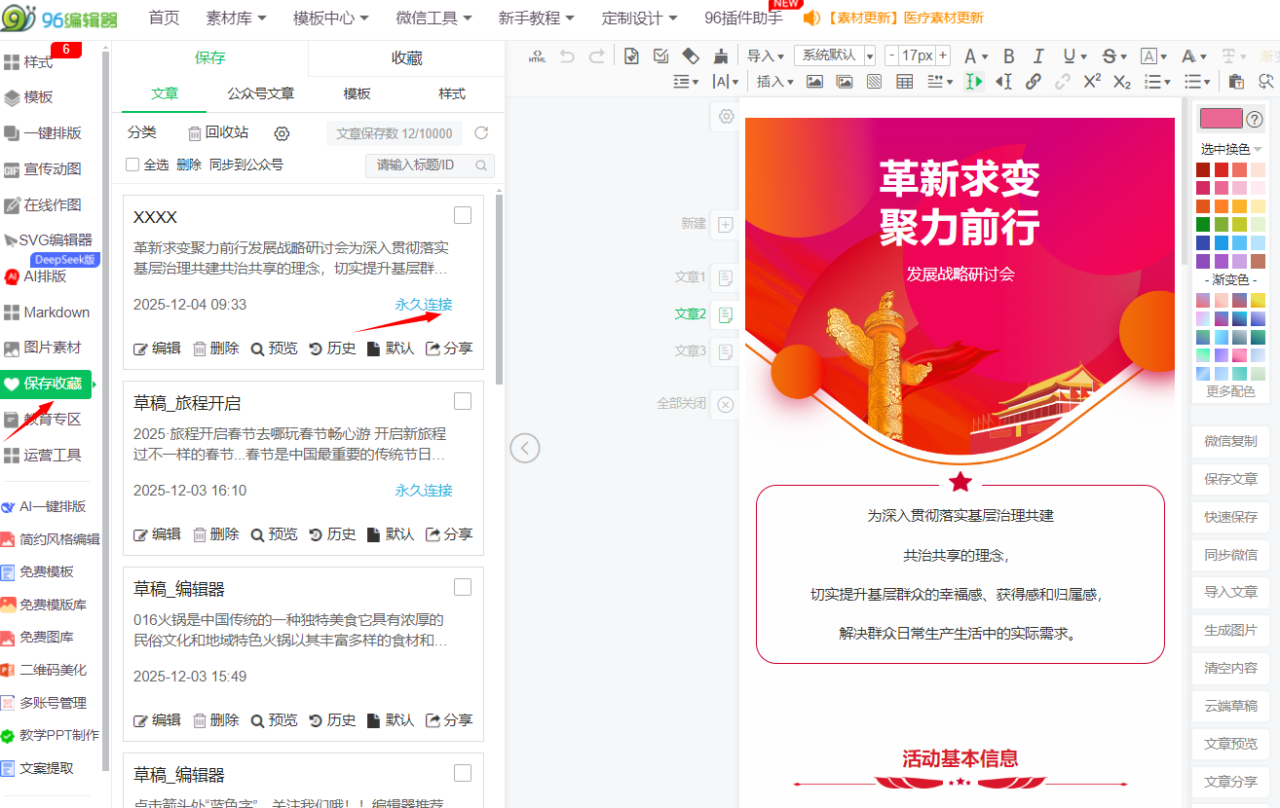This screenshot has width=1280, height=808.
Task: Expand the 导入 import dropdown
Action: coord(766,56)
